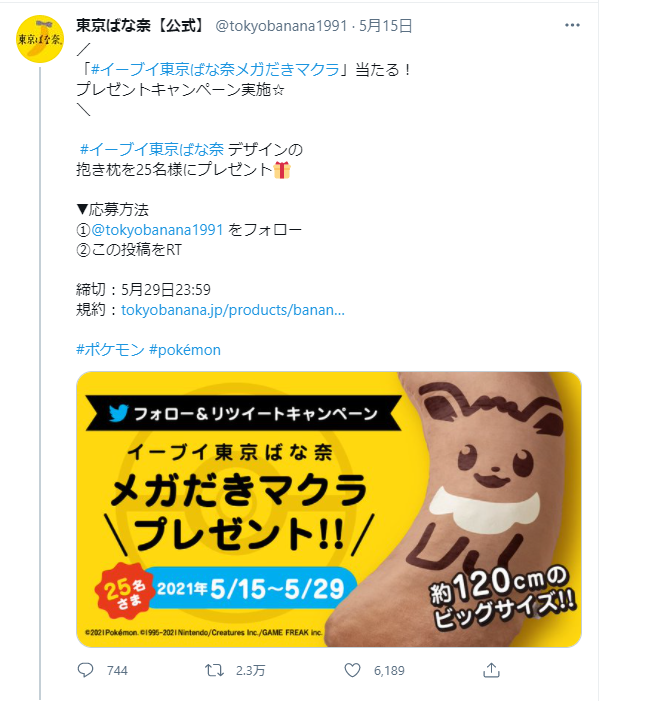Click @tokyobanana1991 mention in step ①
Image resolution: width=670 pixels, height=701 pixels.
click(157, 230)
